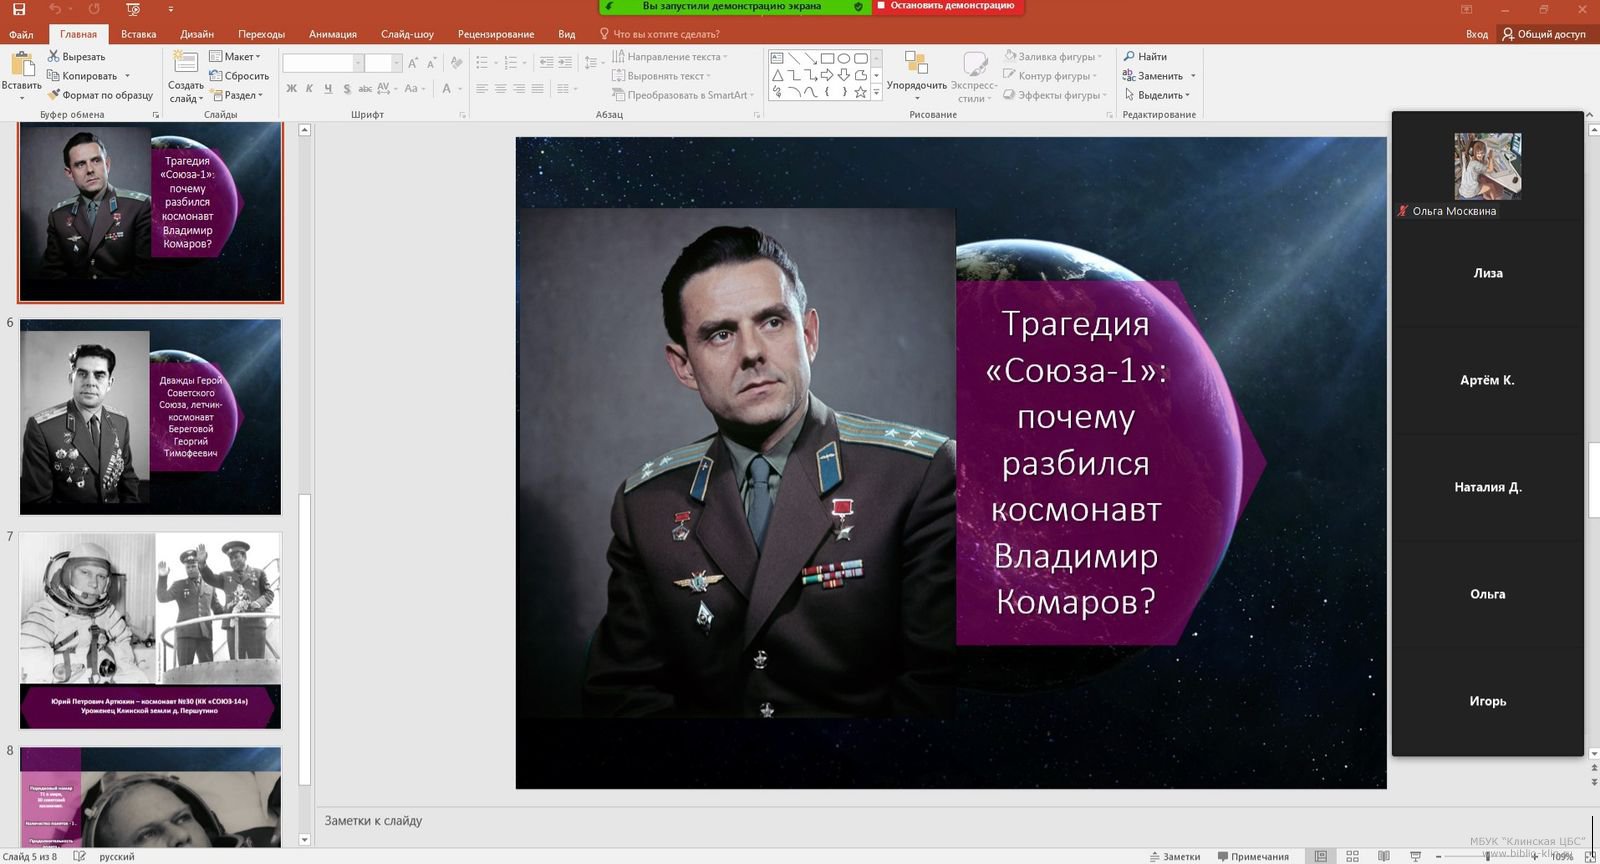Save the presentation from the quick access toolbar
The height and width of the screenshot is (864, 1600).
[x=18, y=9]
